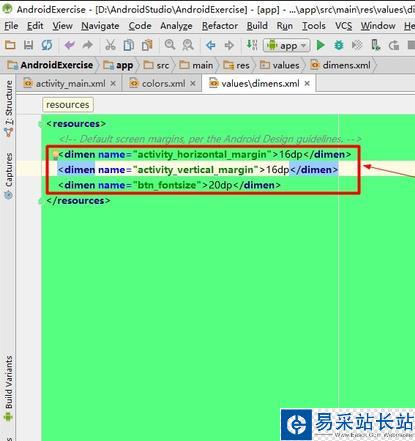Click the closing </resources> tag text
This screenshot has height=441, width=415.
coord(78,201)
